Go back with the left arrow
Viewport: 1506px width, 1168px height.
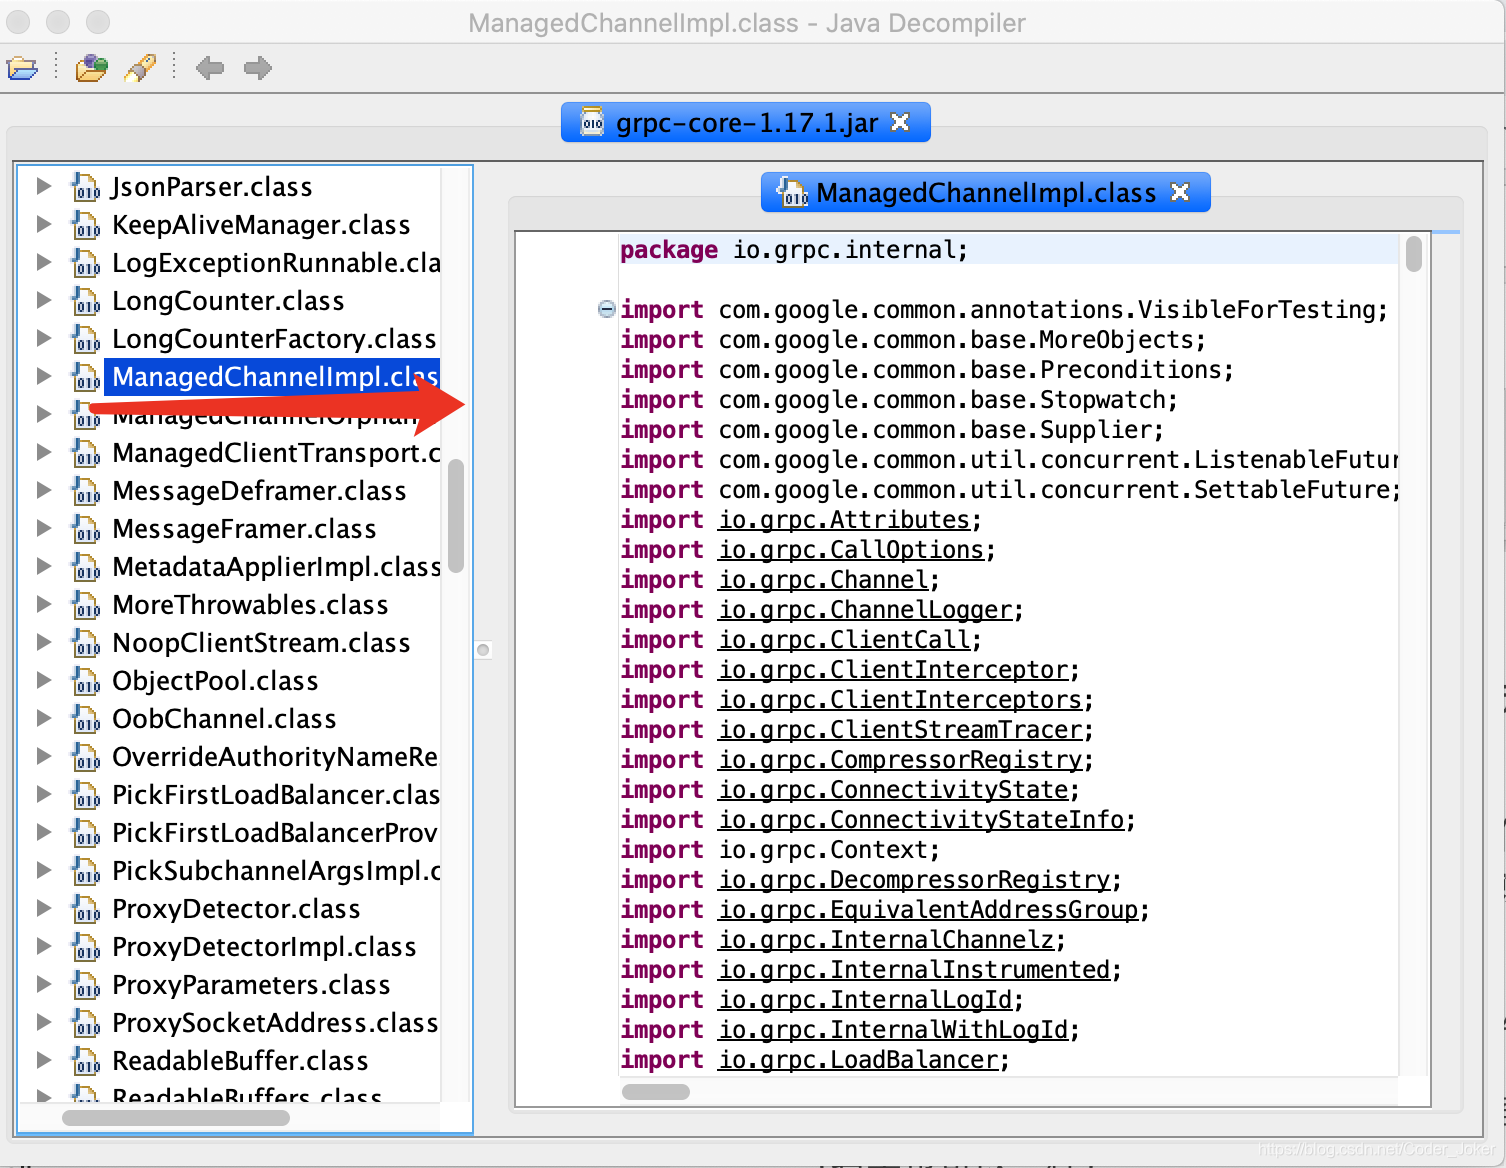pos(210,68)
